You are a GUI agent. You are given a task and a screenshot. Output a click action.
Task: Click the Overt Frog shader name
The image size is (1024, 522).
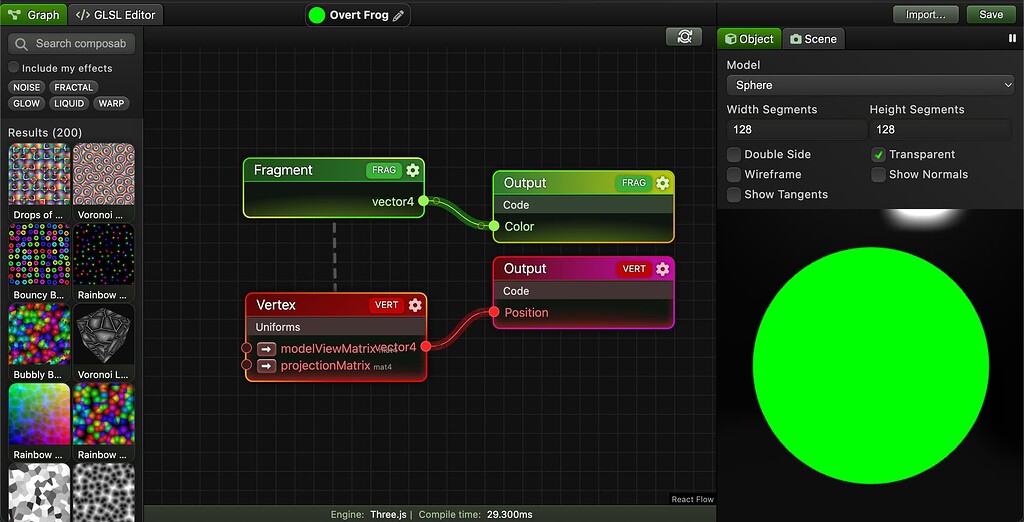[359, 16]
